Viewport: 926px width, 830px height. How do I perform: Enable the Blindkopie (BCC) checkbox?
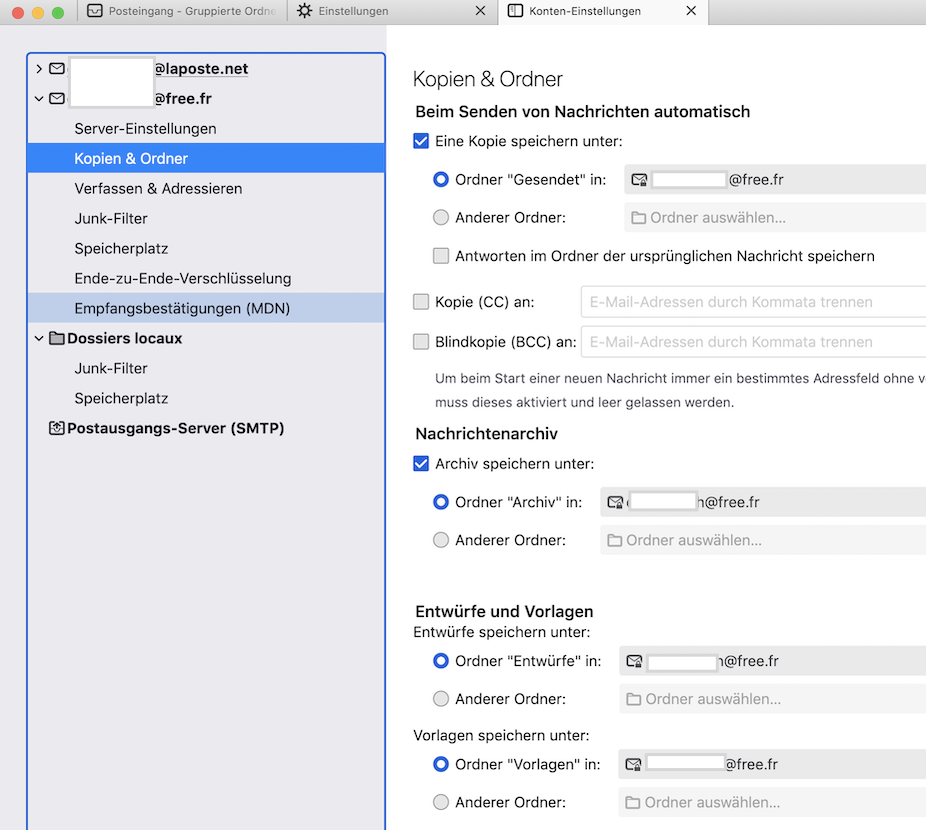pyautogui.click(x=421, y=342)
